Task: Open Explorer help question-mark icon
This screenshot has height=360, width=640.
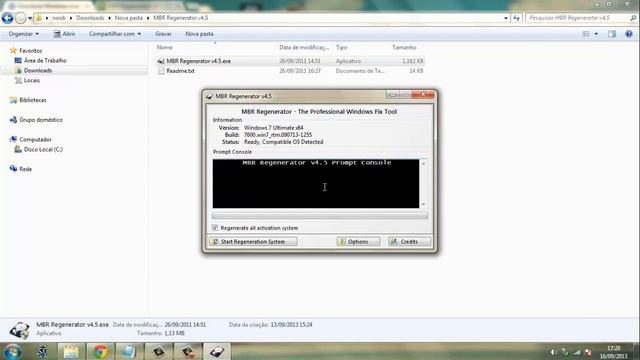Action: point(629,34)
